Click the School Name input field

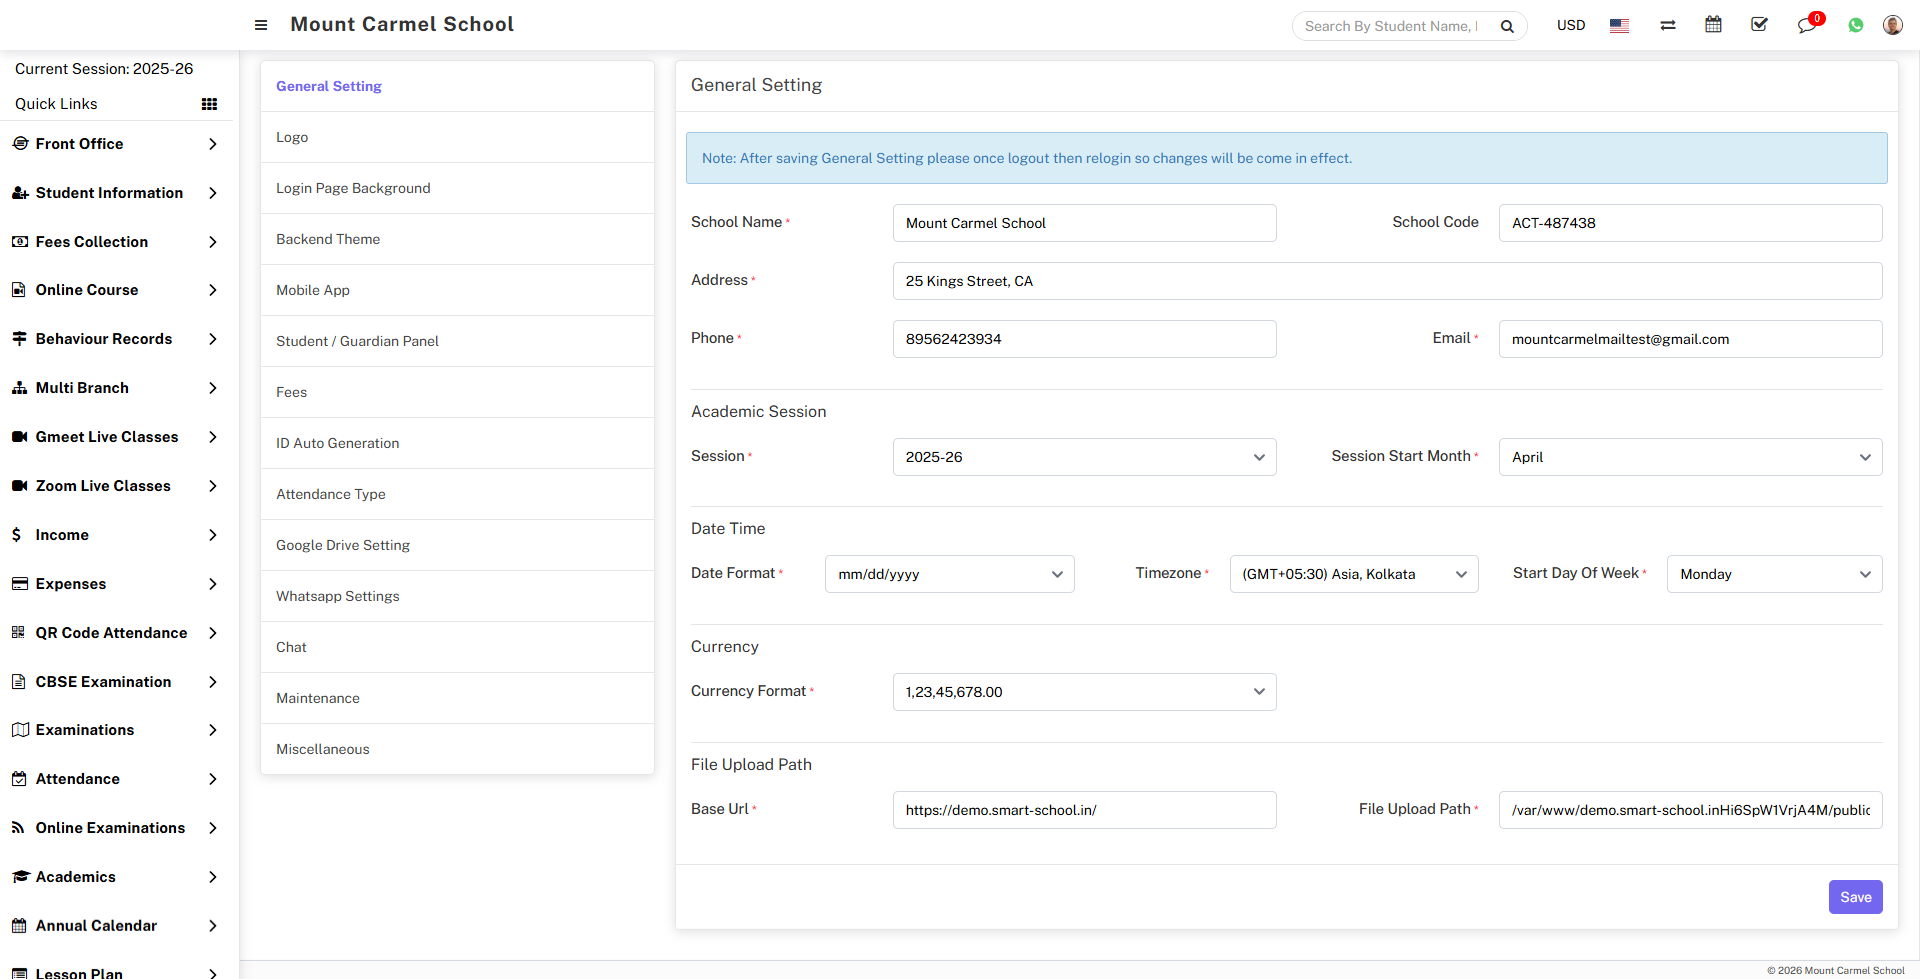[1084, 223]
